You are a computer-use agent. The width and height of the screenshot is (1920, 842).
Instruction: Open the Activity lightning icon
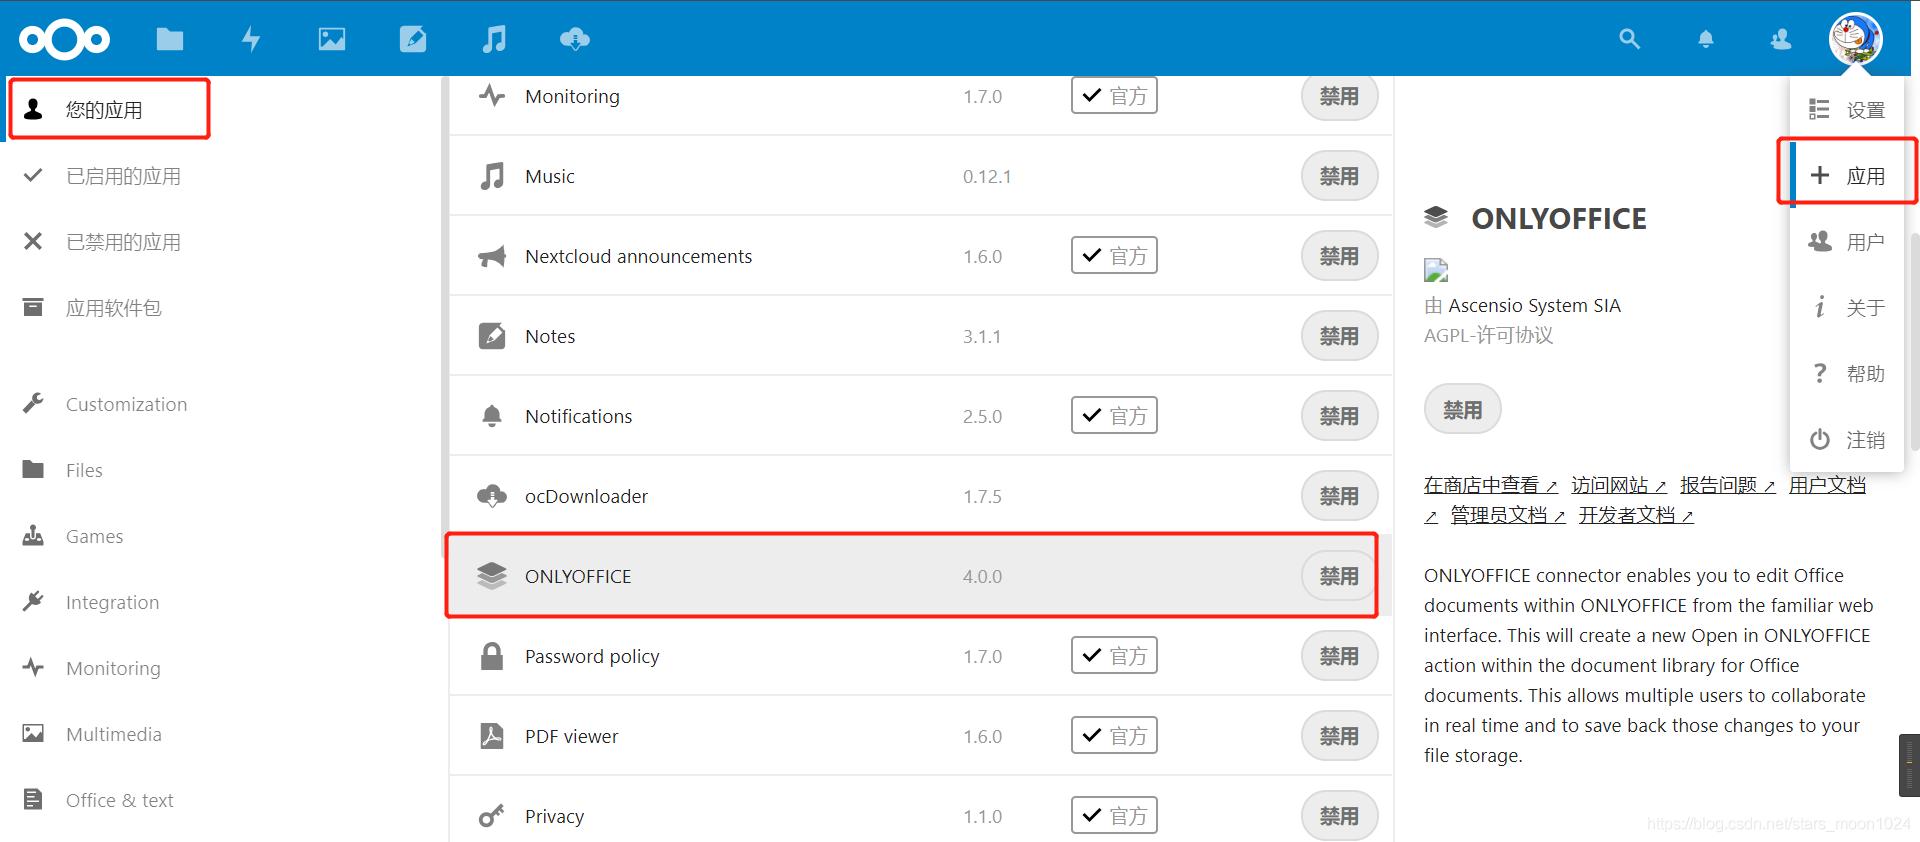click(251, 39)
